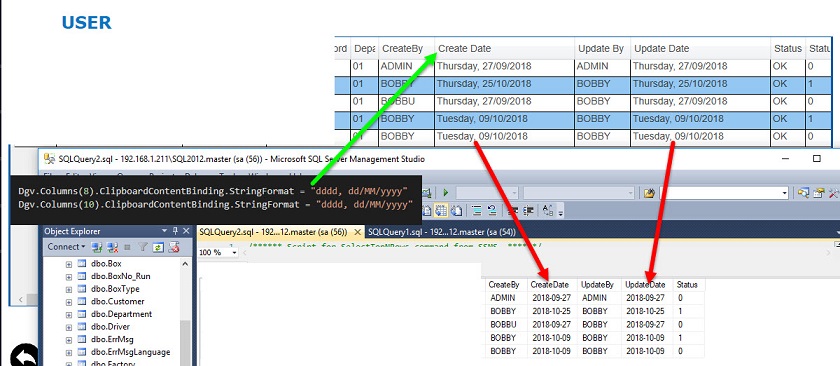Click the round back arrow button

[x=24, y=356]
